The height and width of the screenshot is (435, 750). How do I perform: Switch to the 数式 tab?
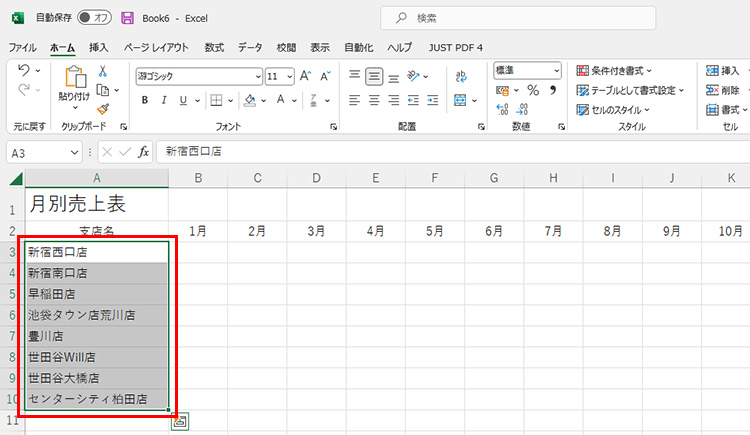pos(214,47)
